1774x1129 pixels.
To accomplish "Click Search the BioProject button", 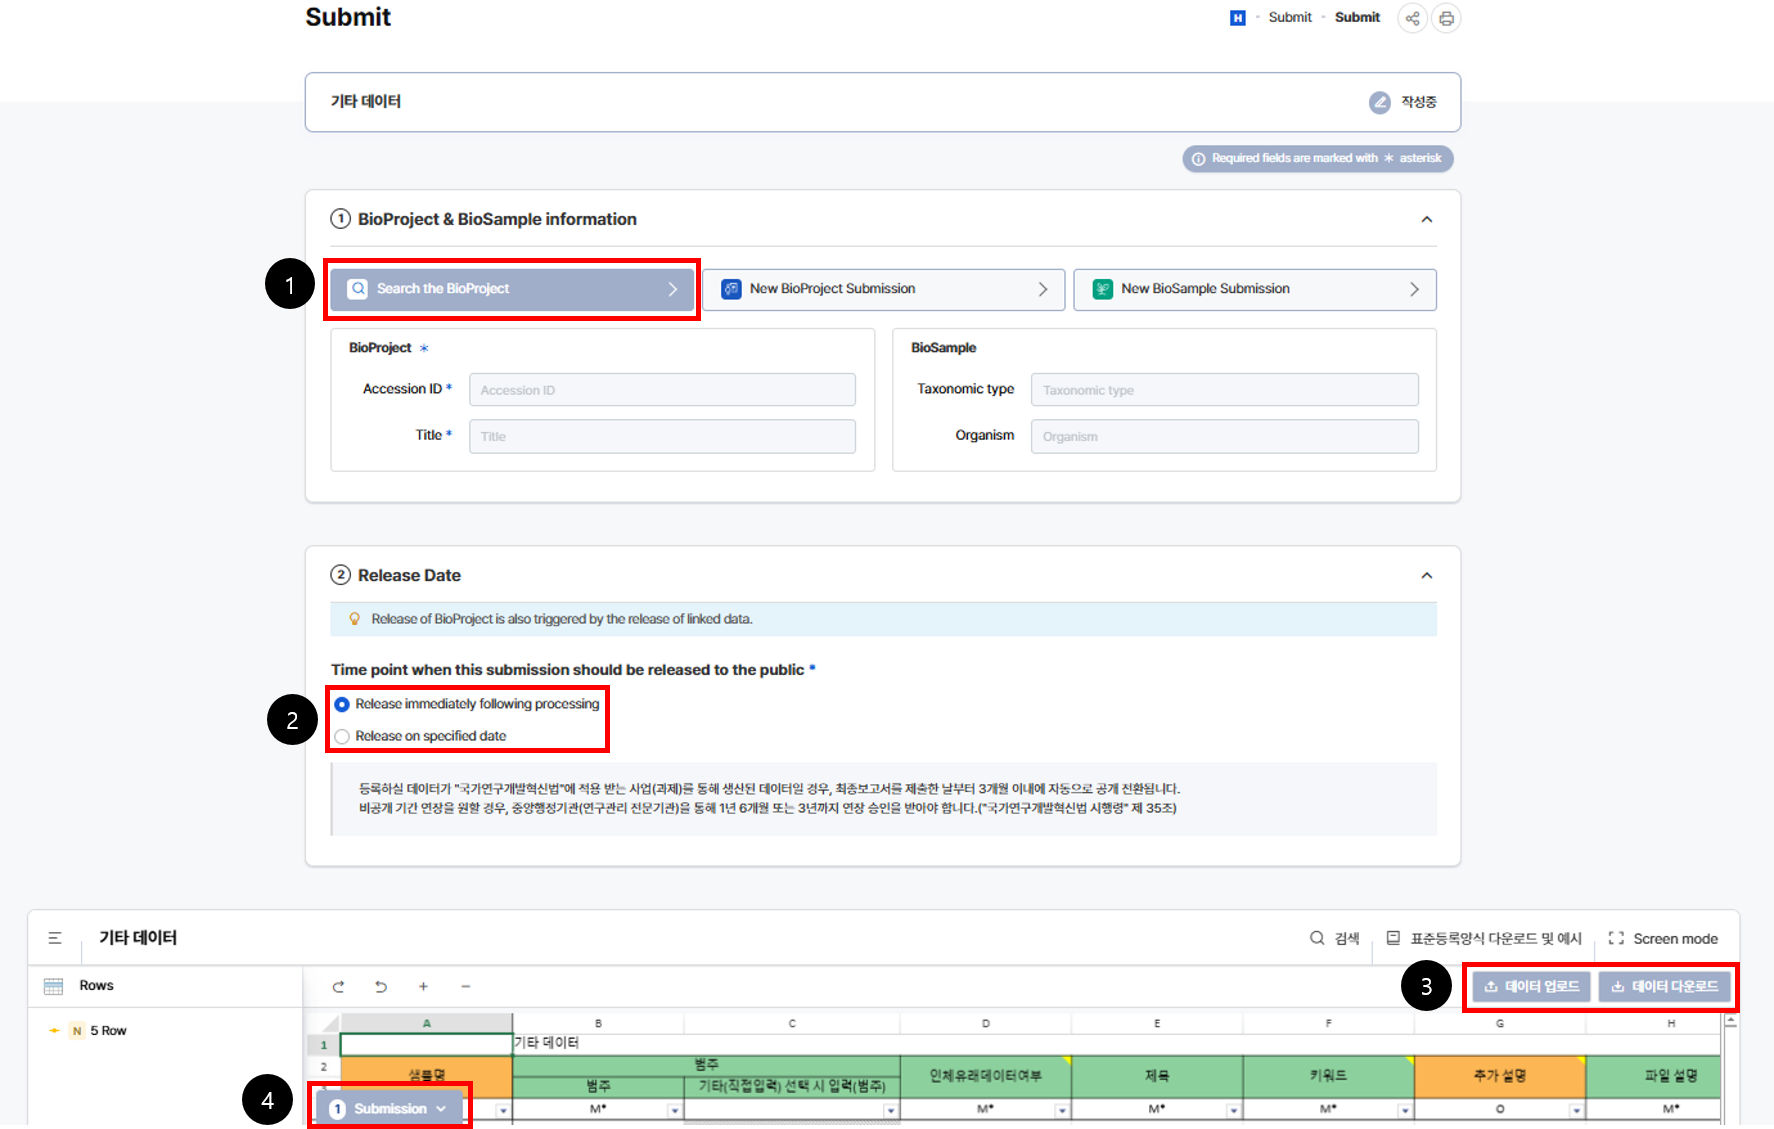I will [512, 289].
